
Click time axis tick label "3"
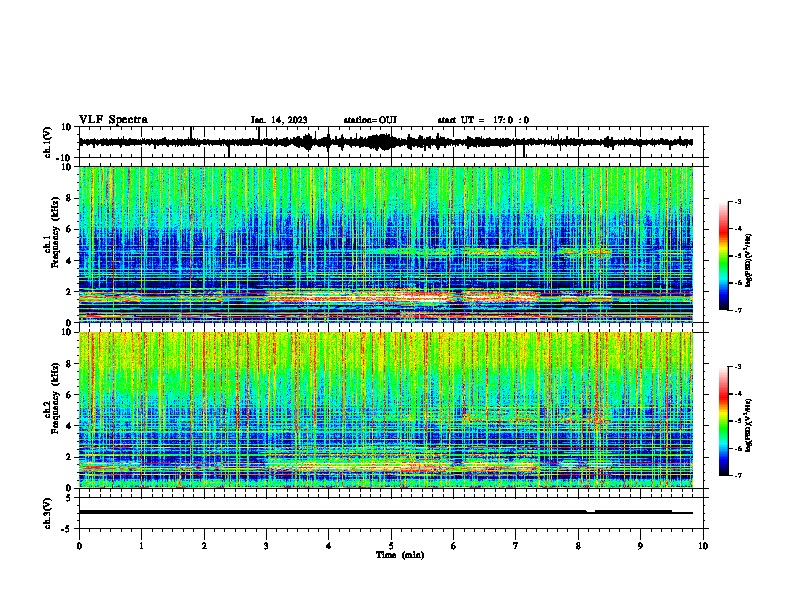[266, 546]
